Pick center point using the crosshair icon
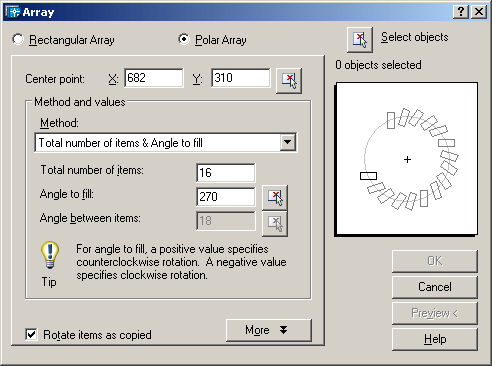Screen dimensions: 492x366 click(289, 81)
